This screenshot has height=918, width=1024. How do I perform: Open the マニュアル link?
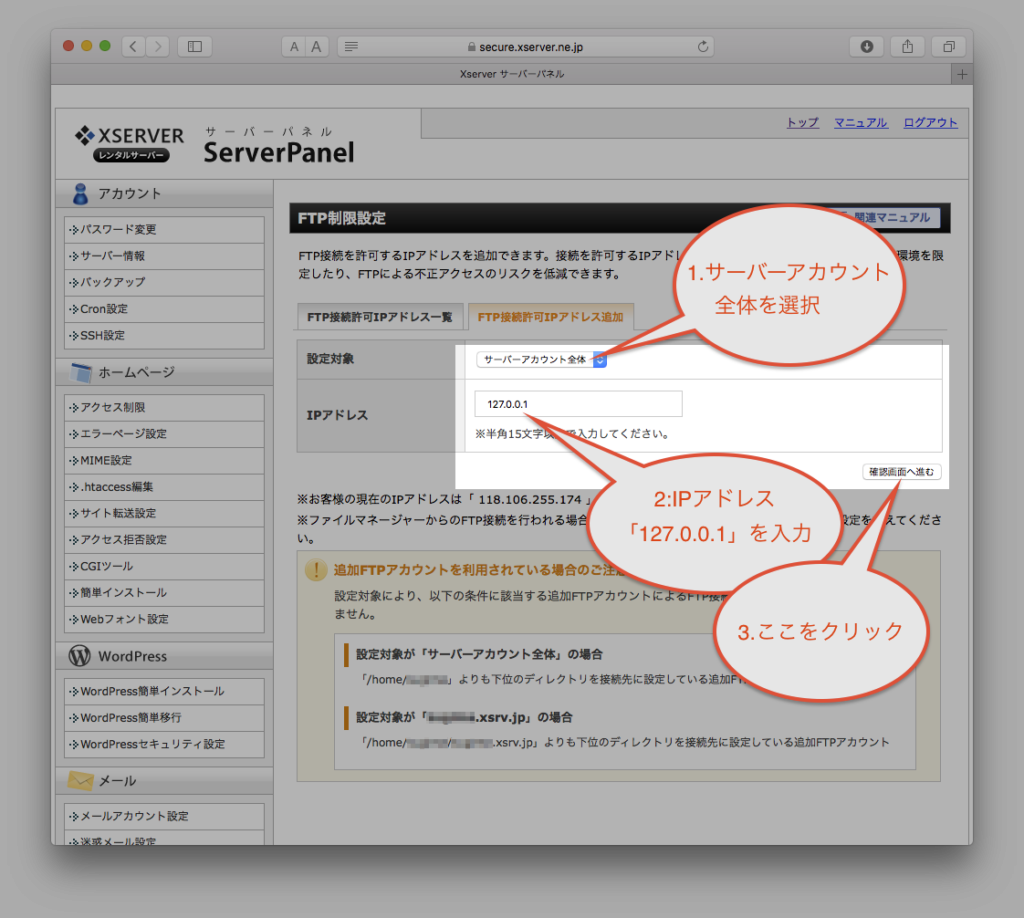pos(861,123)
